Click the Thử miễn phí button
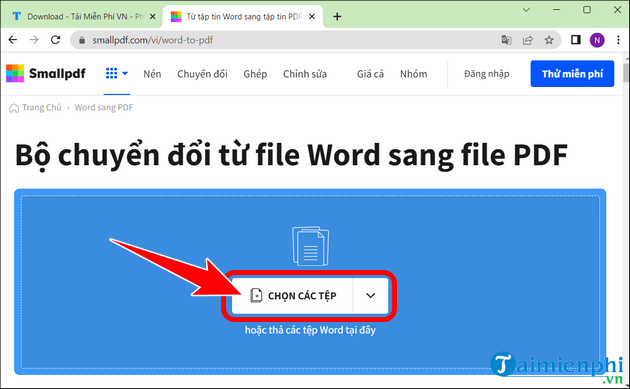Screen dimensions: 630x389 click(x=572, y=74)
